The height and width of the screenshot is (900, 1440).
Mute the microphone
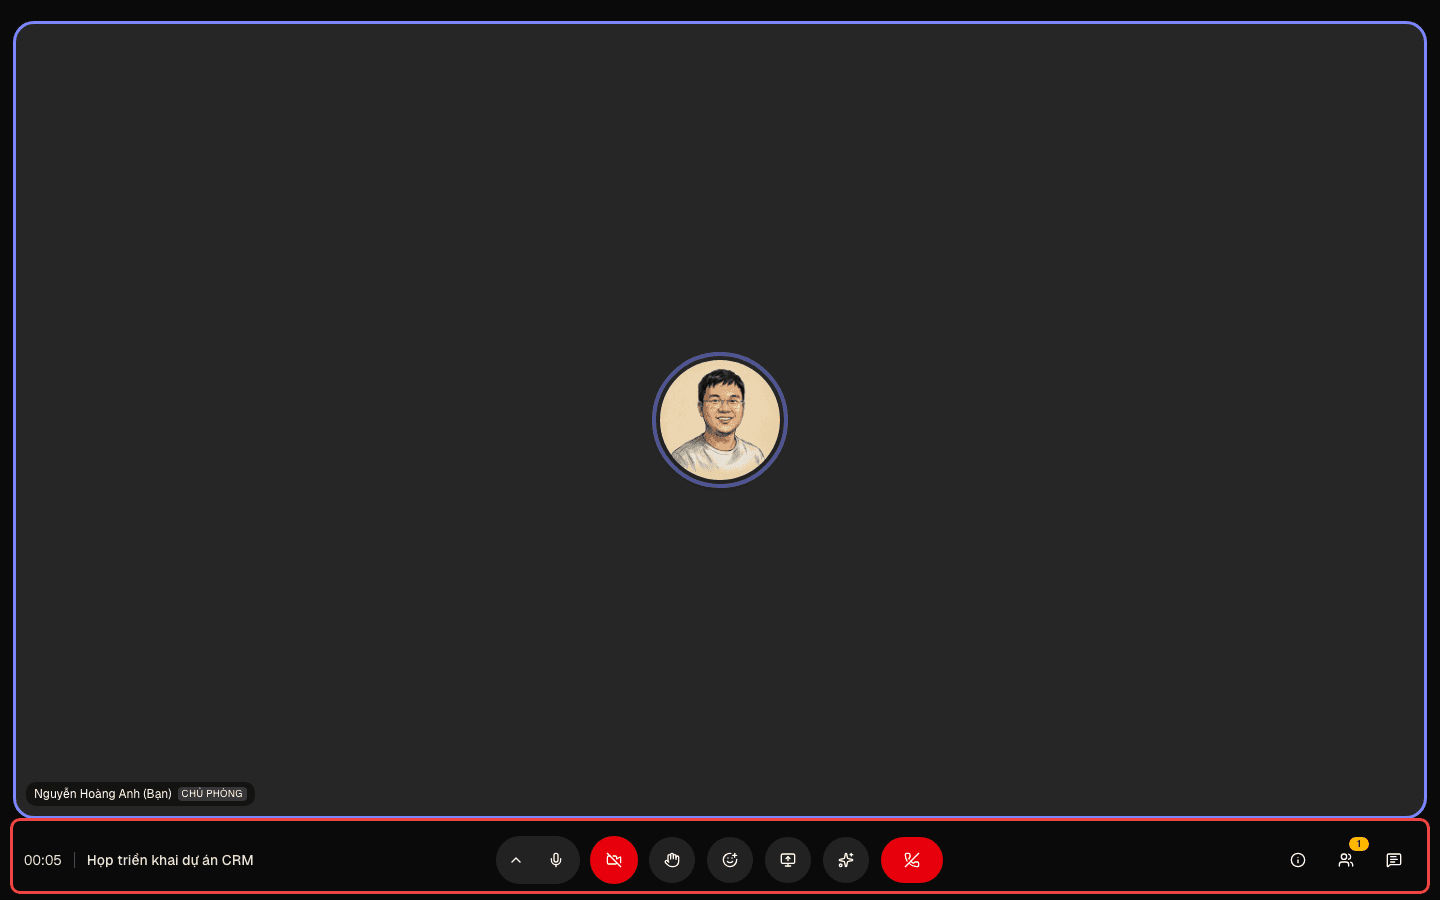[556, 860]
